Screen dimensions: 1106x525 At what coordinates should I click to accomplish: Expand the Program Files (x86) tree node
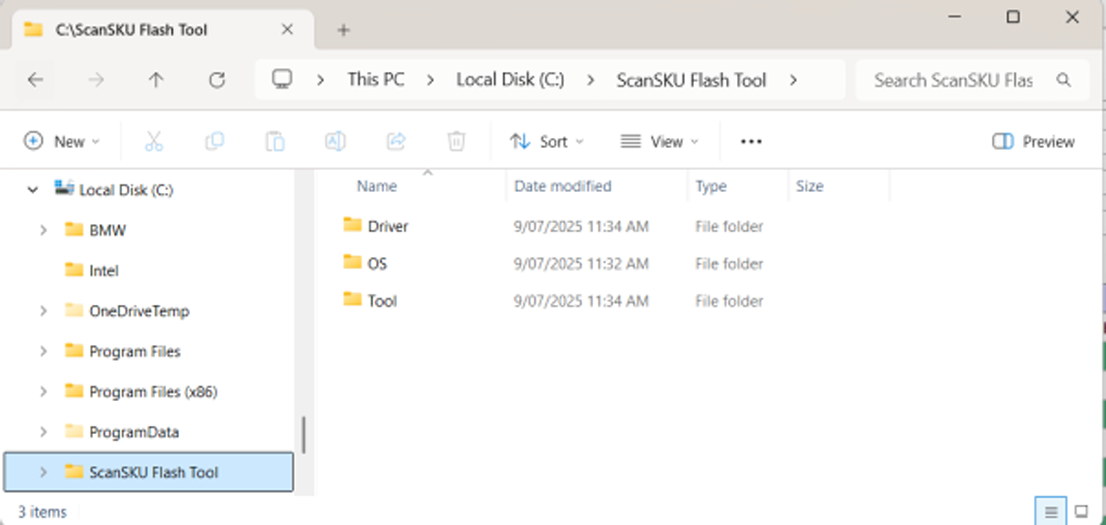43,391
